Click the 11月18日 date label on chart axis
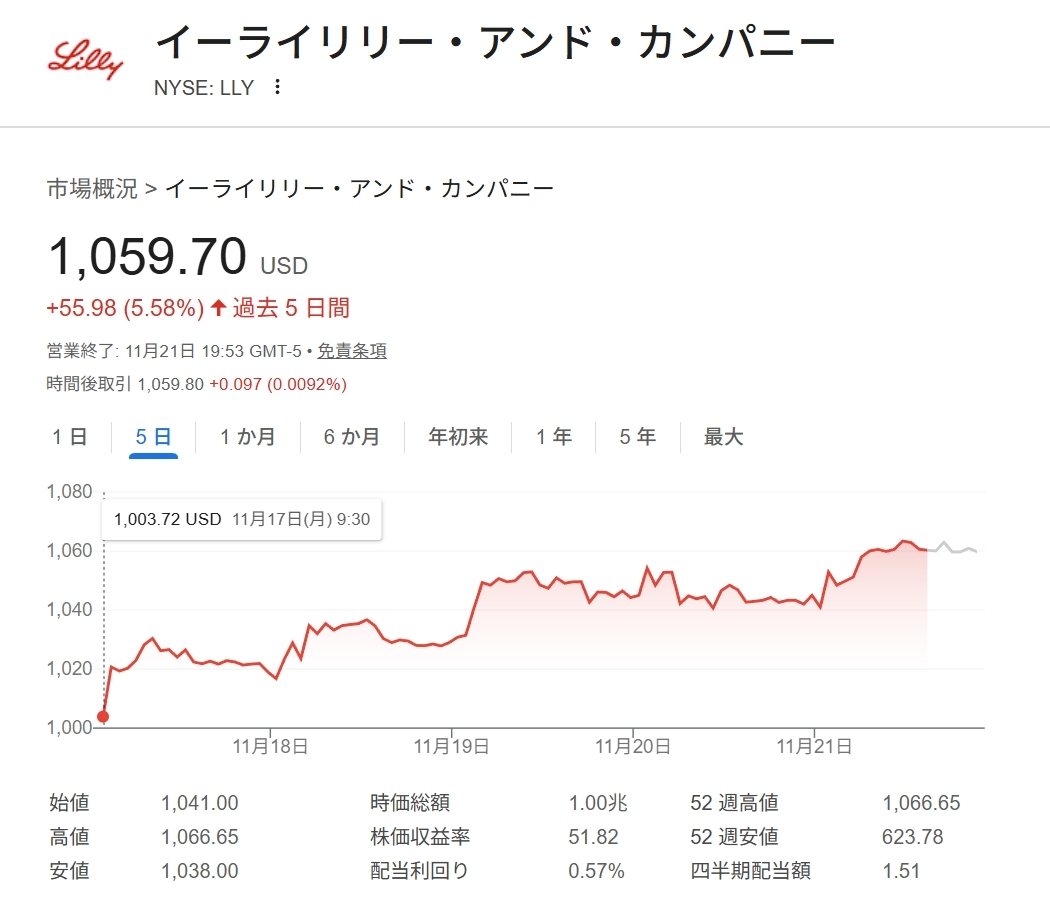 270,746
